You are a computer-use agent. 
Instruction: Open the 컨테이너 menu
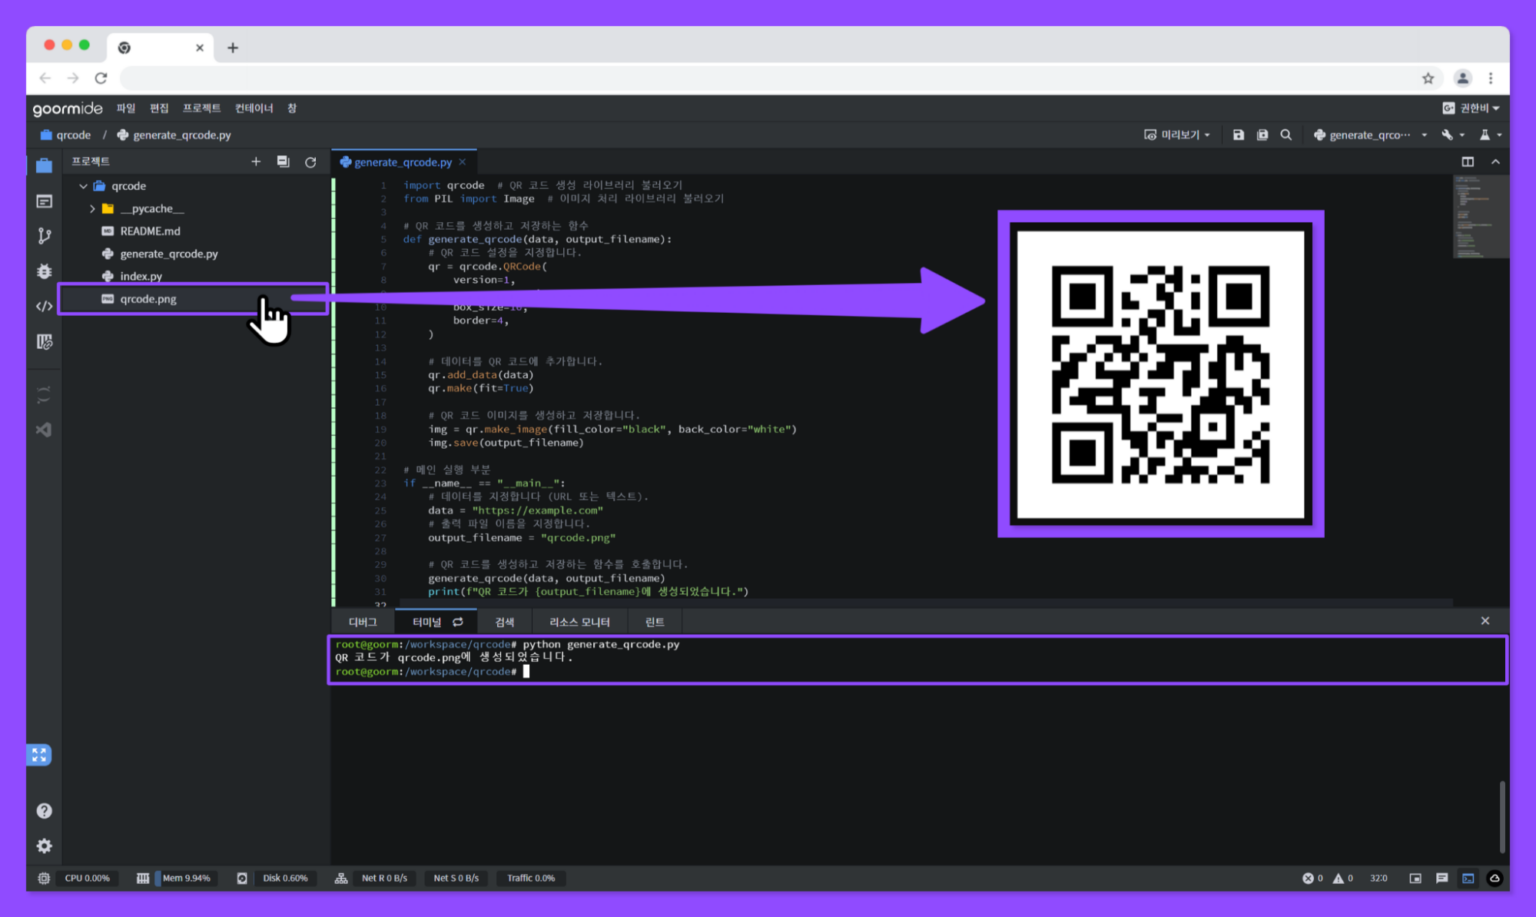253,107
